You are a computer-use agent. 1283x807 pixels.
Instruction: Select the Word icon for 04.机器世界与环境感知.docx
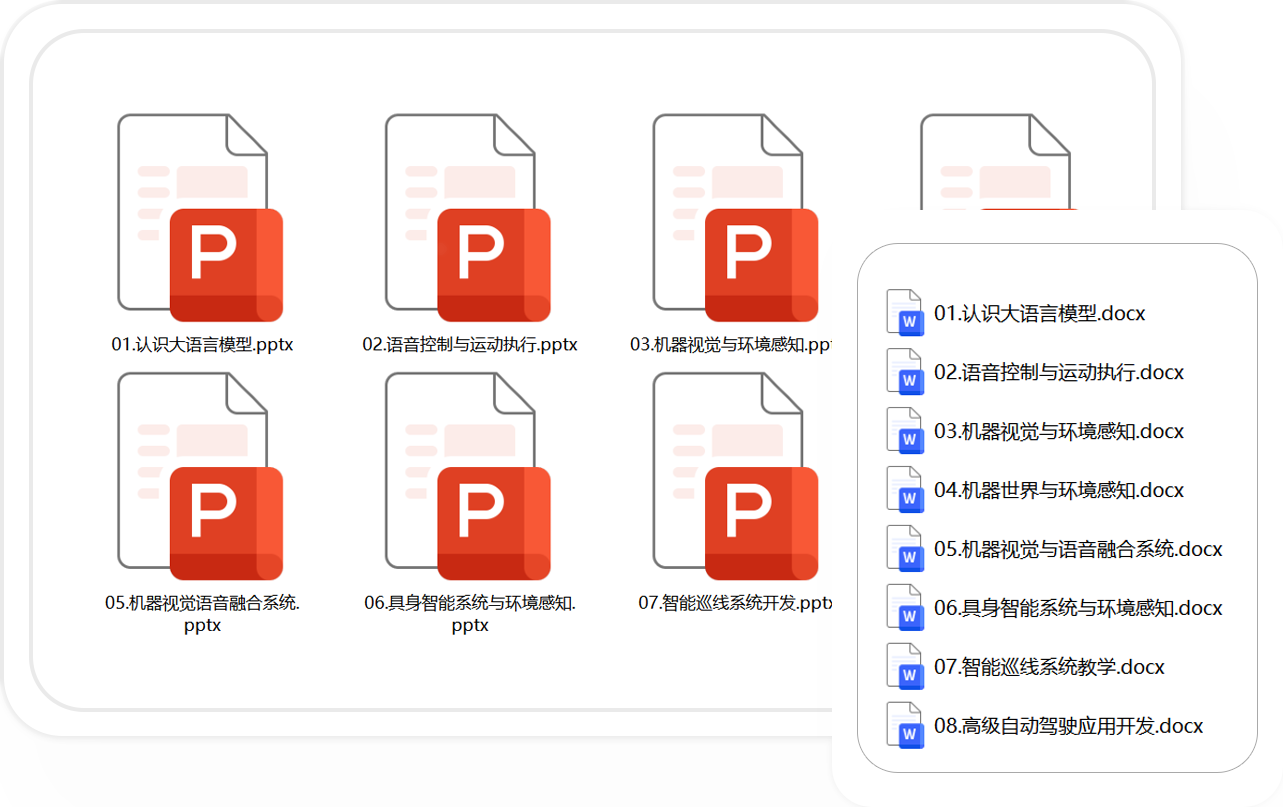904,490
